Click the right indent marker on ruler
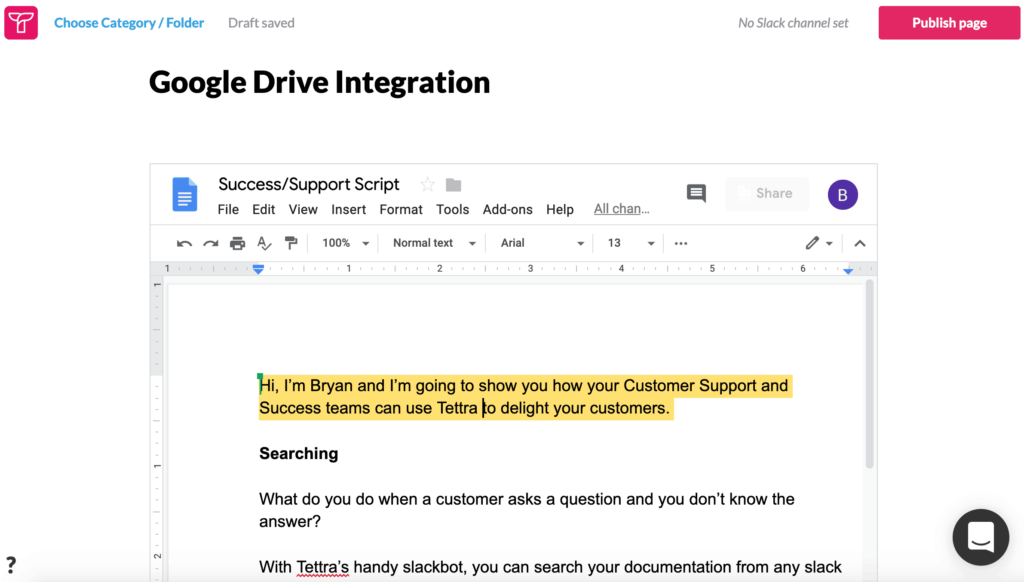Viewport: 1024px width, 582px height. tap(848, 270)
